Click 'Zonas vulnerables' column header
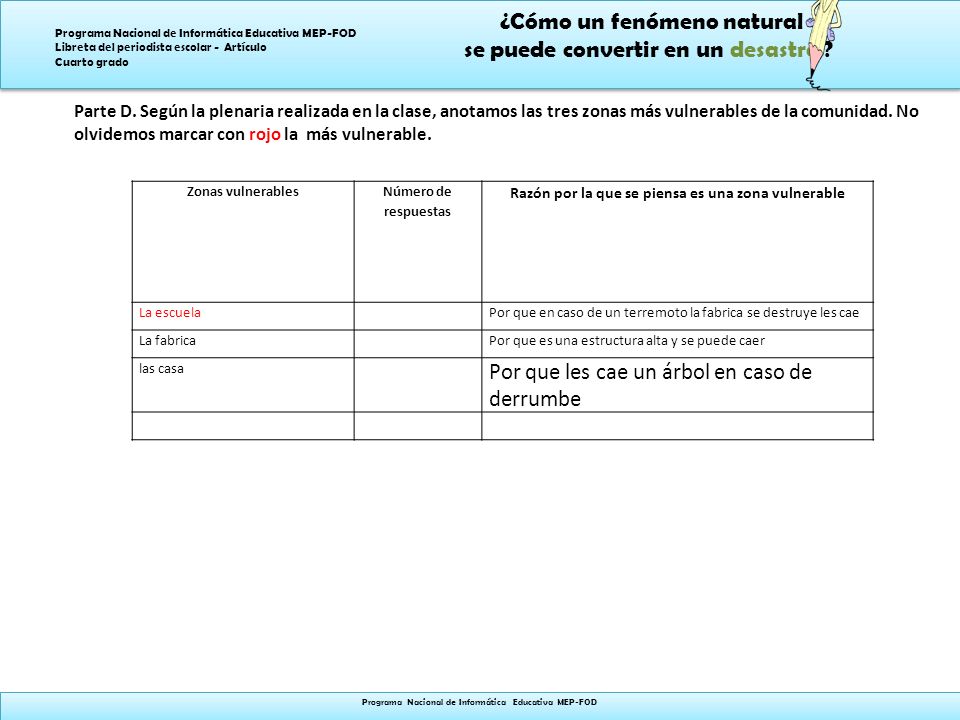 tap(243, 241)
